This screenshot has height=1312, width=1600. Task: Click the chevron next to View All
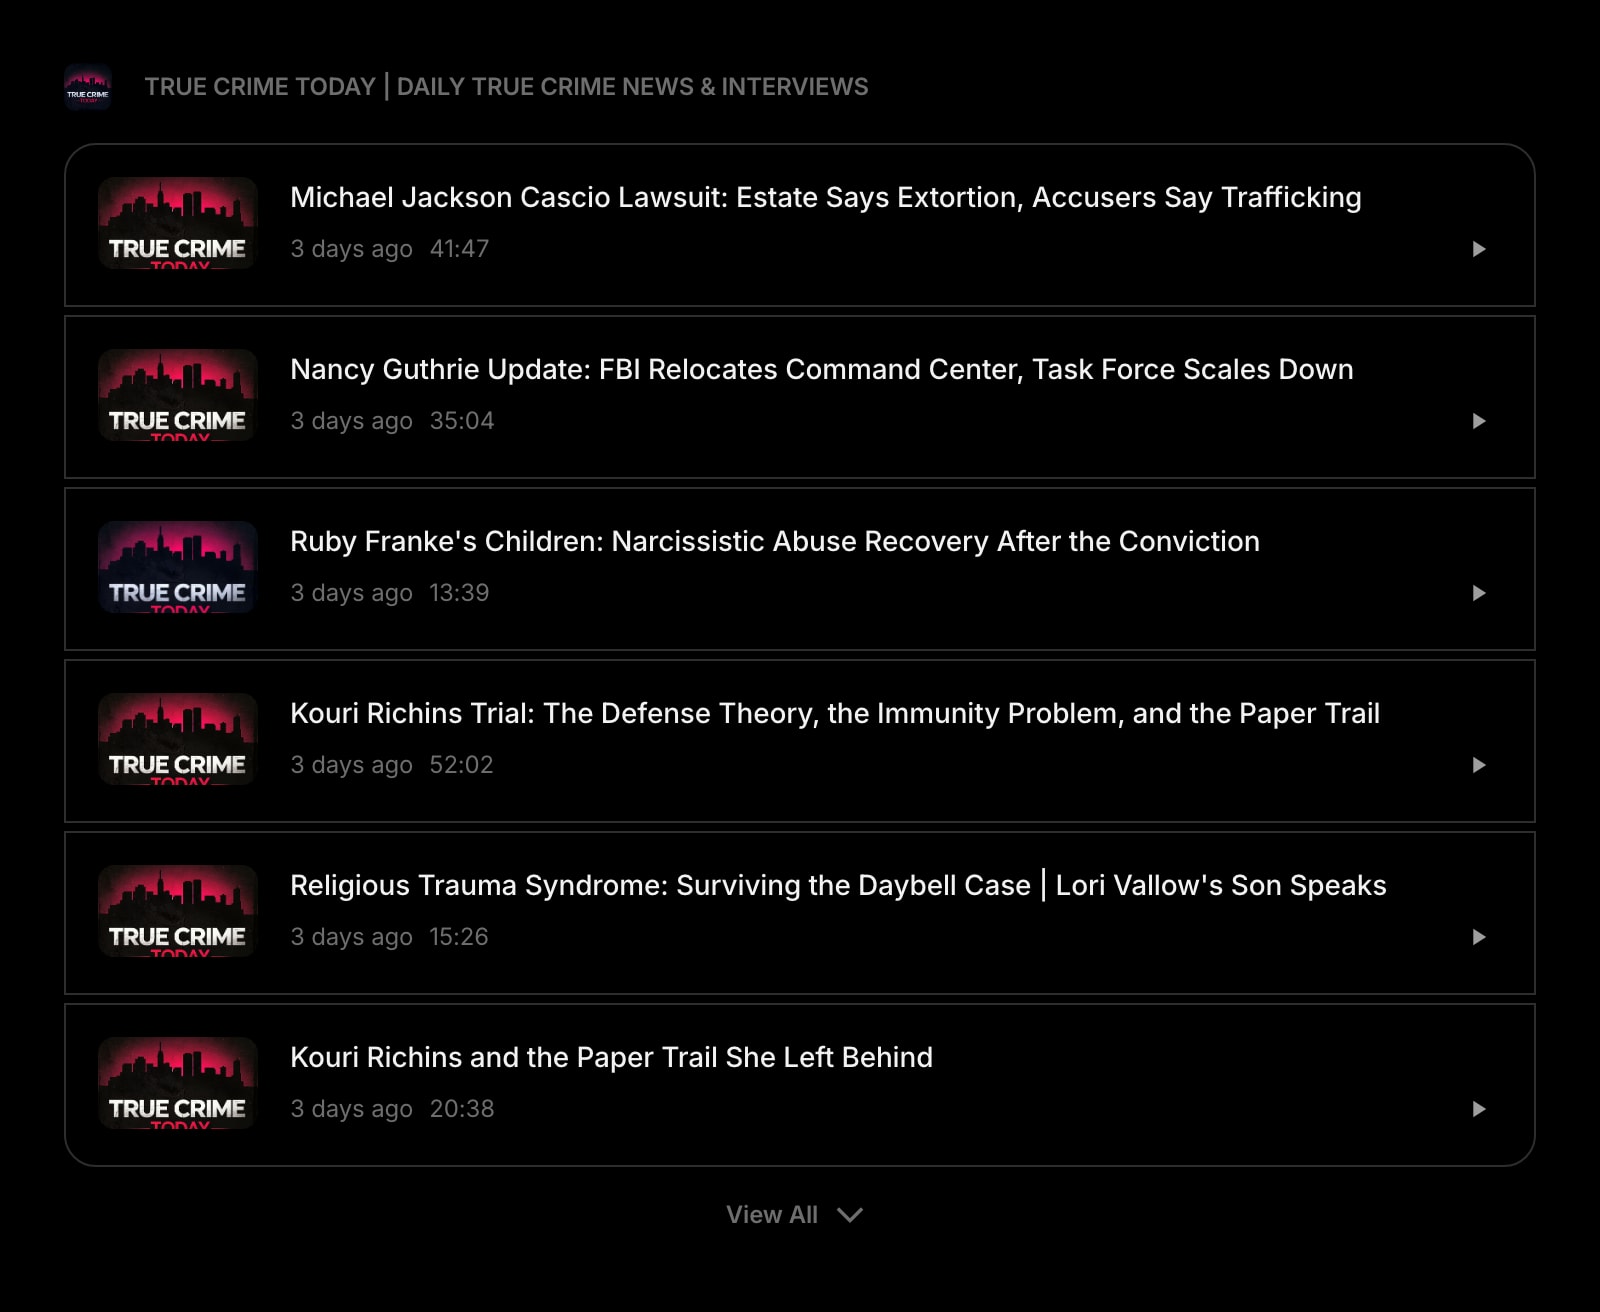[x=851, y=1215]
